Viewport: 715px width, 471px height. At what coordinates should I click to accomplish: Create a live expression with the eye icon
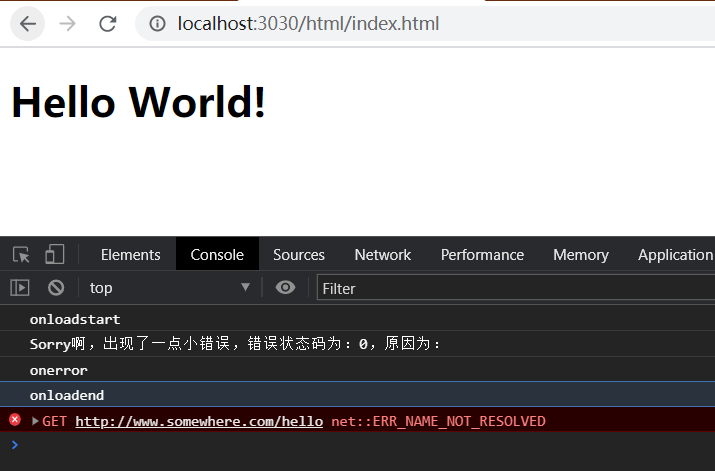(x=285, y=287)
